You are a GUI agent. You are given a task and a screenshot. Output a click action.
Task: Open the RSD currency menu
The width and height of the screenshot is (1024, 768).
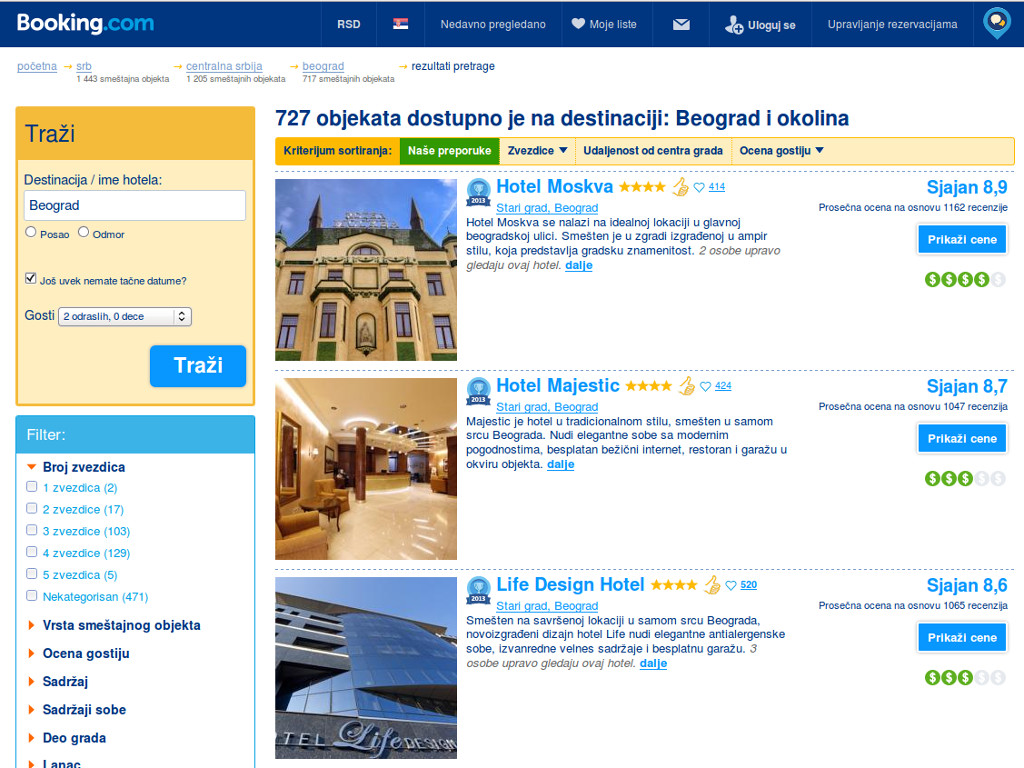tap(349, 24)
